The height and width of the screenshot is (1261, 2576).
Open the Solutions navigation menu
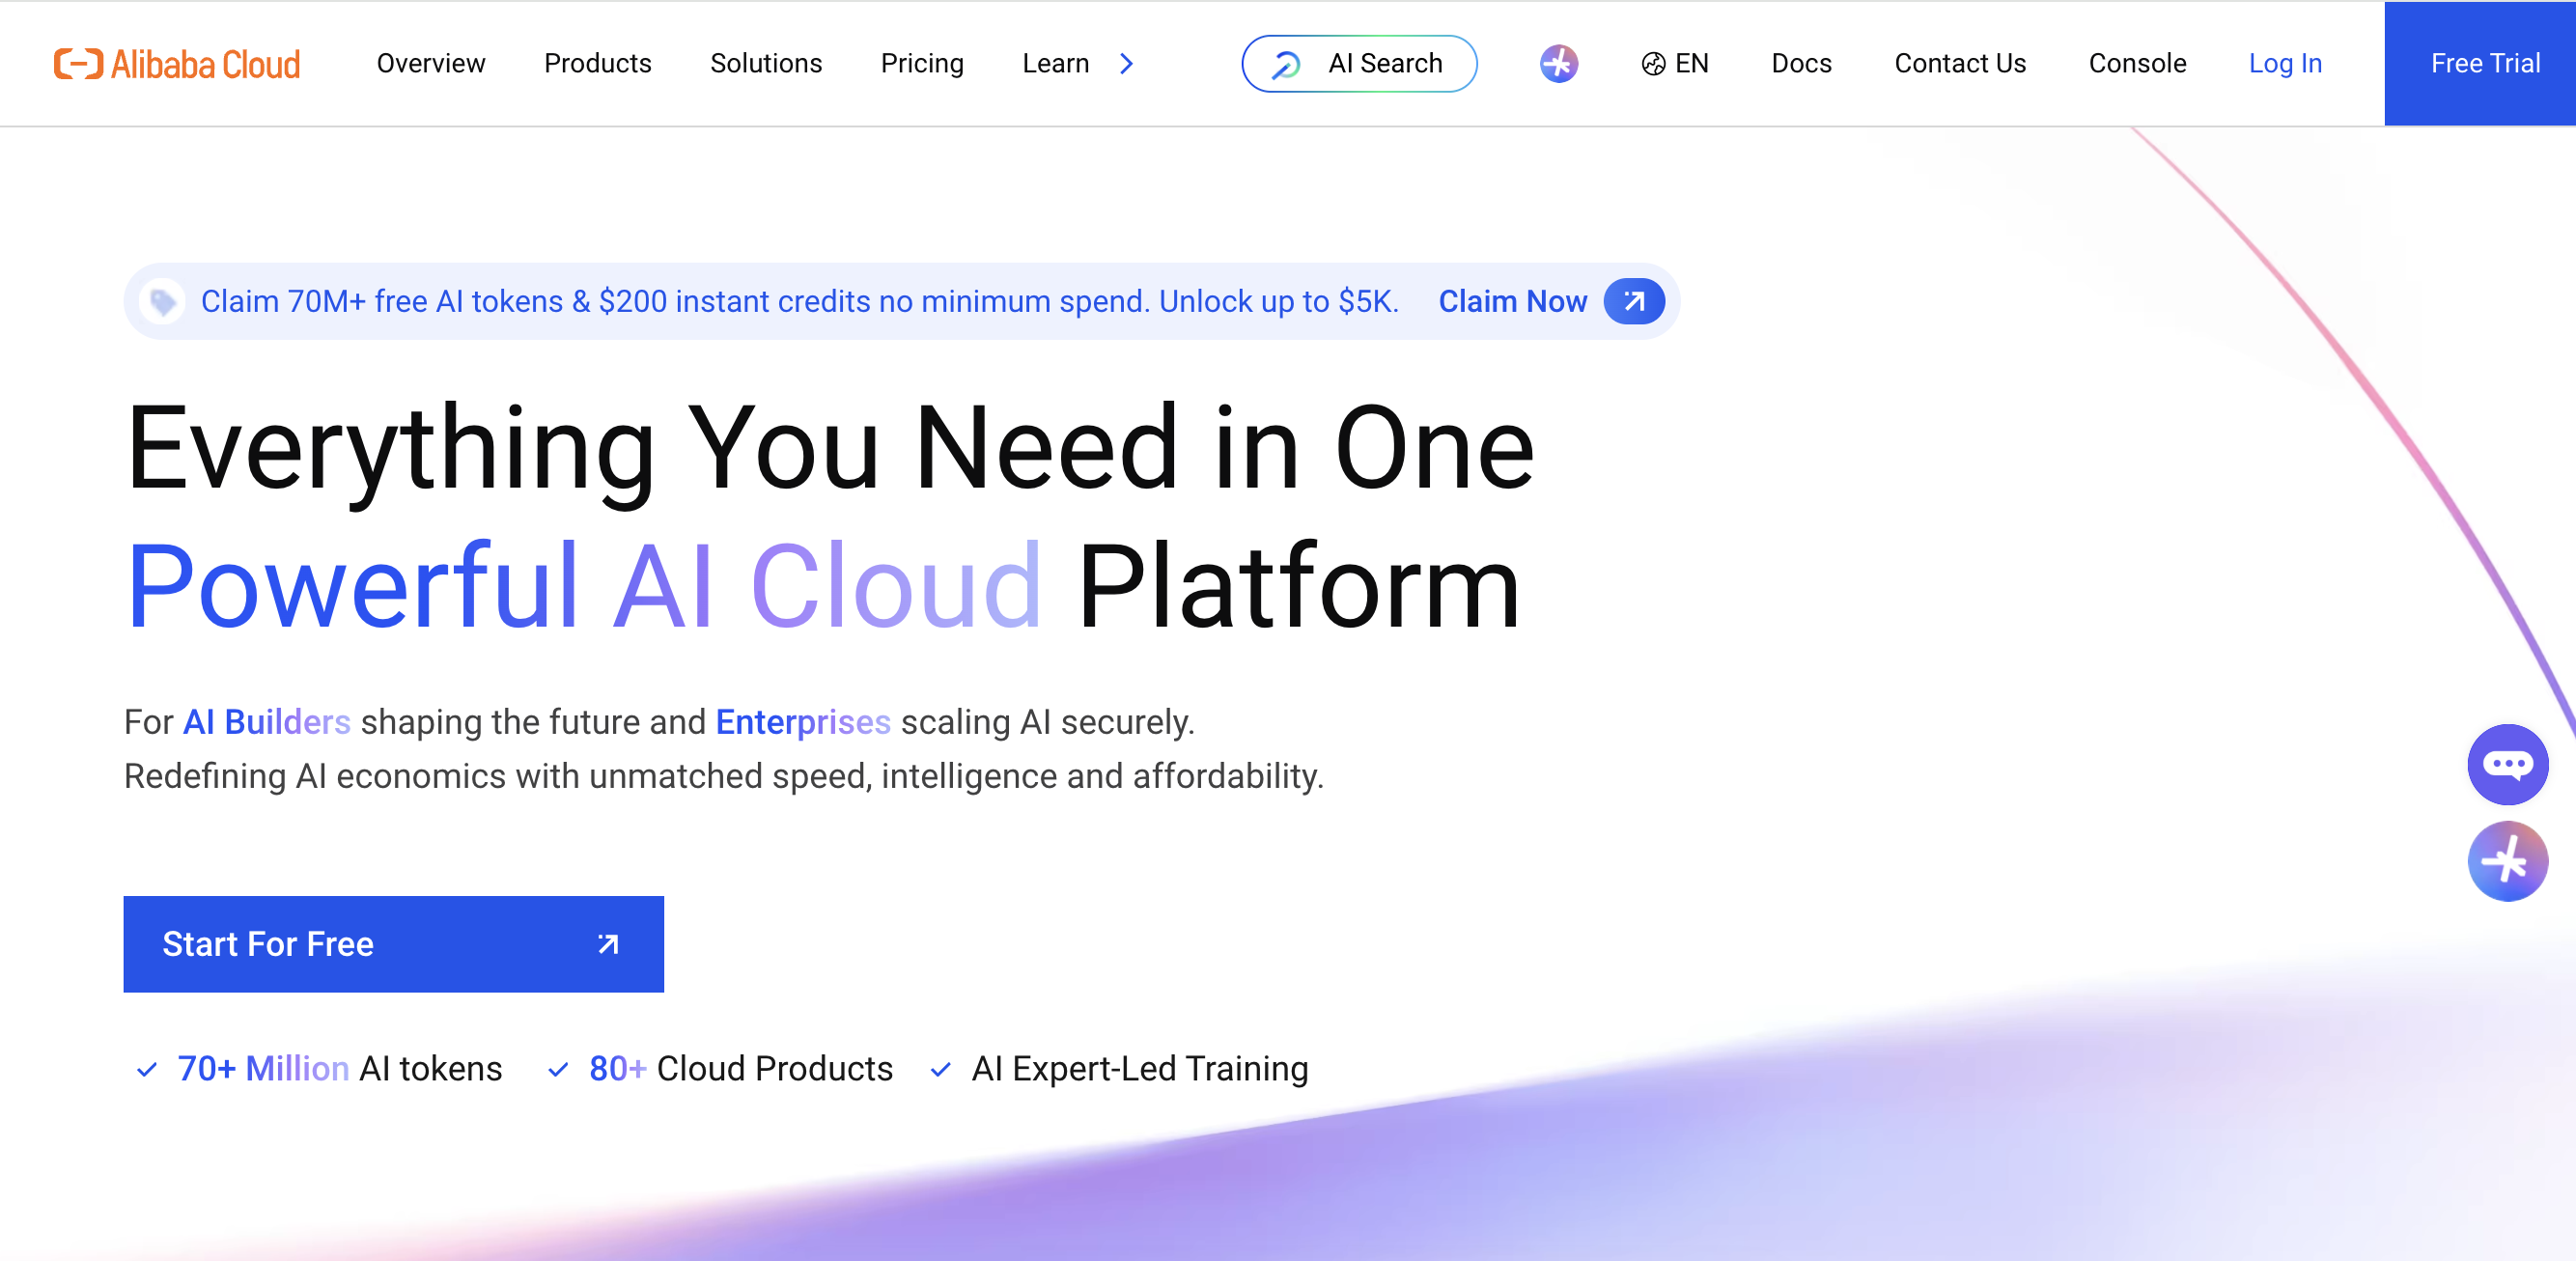coord(766,64)
